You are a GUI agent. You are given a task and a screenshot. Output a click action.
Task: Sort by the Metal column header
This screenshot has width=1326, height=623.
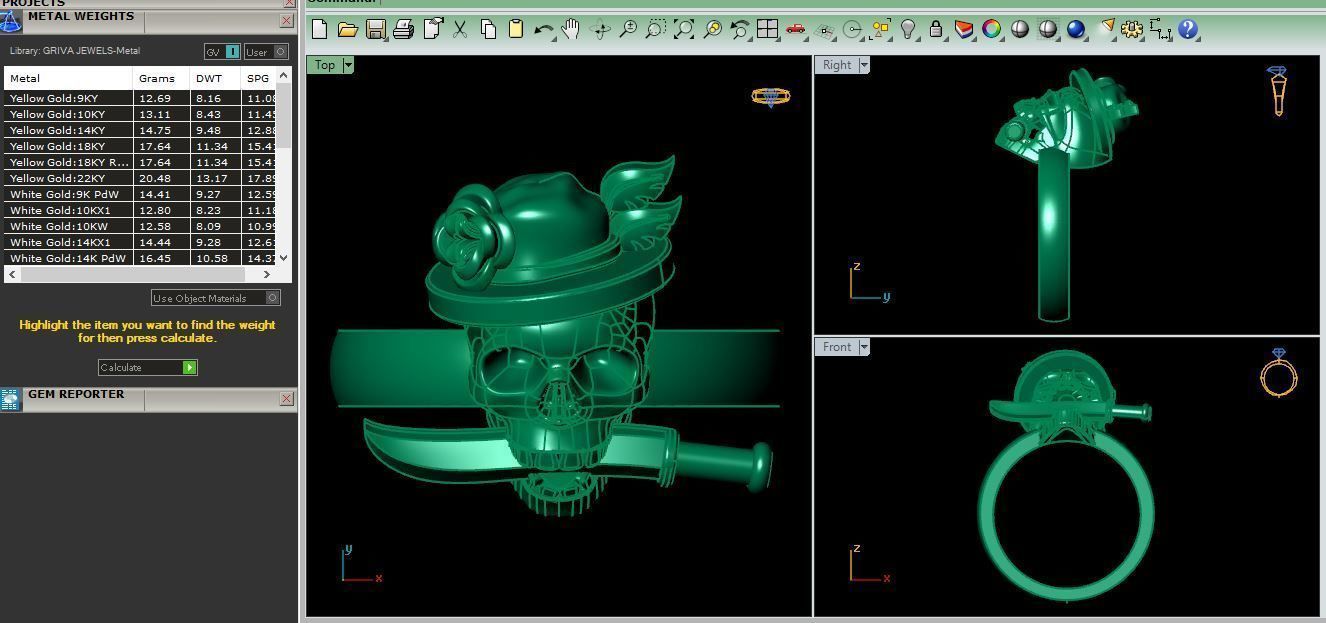pyautogui.click(x=68, y=78)
